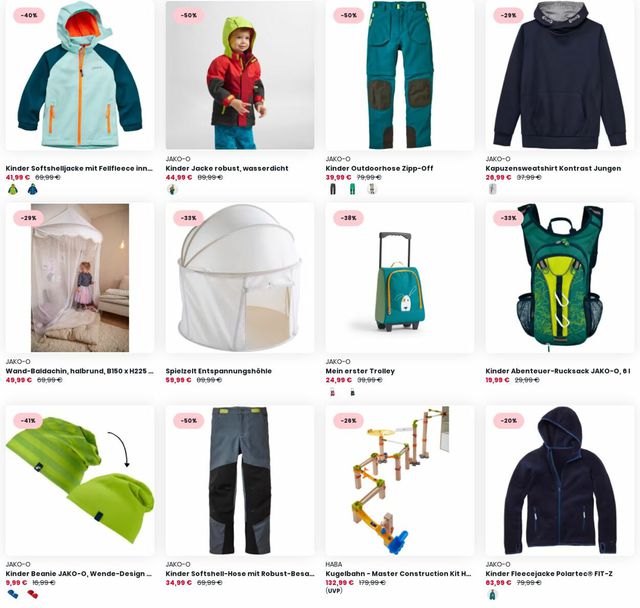Select red variant of Mein erster Trolley
The height and width of the screenshot is (608, 640).
point(333,393)
